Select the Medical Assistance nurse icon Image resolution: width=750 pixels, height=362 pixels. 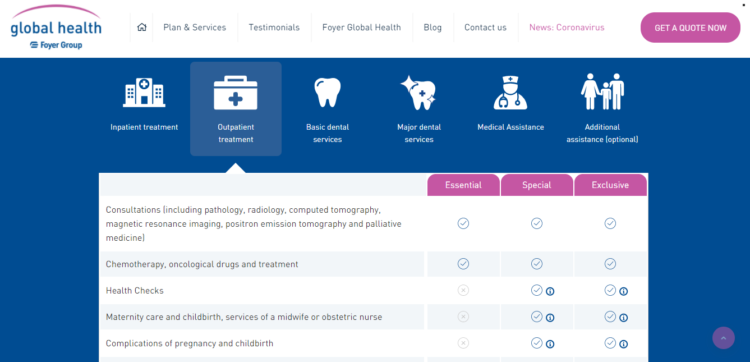(x=510, y=93)
